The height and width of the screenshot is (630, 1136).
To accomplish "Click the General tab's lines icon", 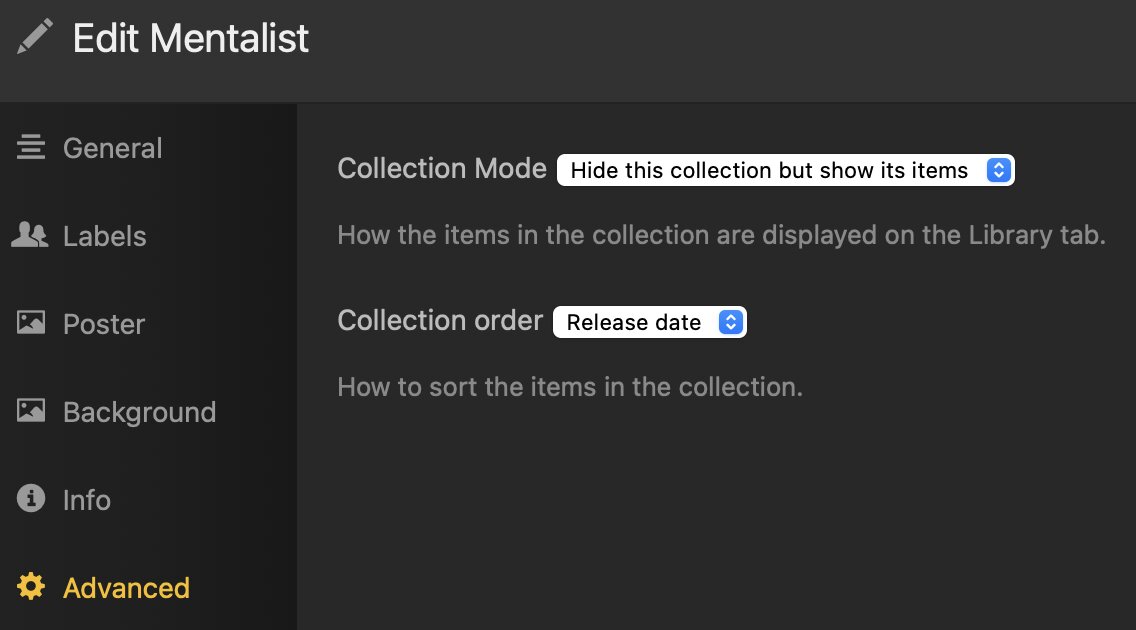I will coord(31,148).
